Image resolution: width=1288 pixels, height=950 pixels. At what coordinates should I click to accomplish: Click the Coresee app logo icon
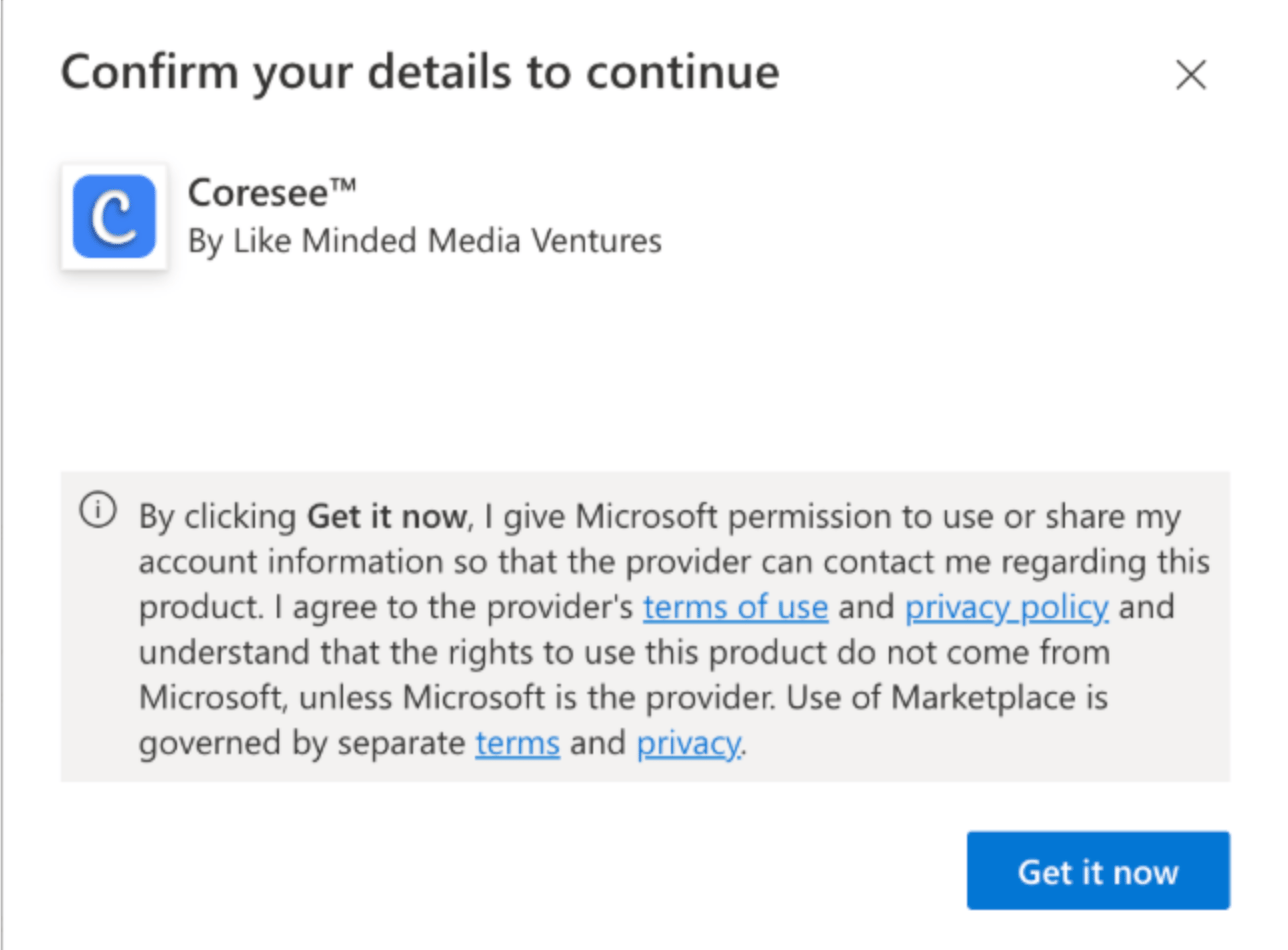pyautogui.click(x=114, y=217)
